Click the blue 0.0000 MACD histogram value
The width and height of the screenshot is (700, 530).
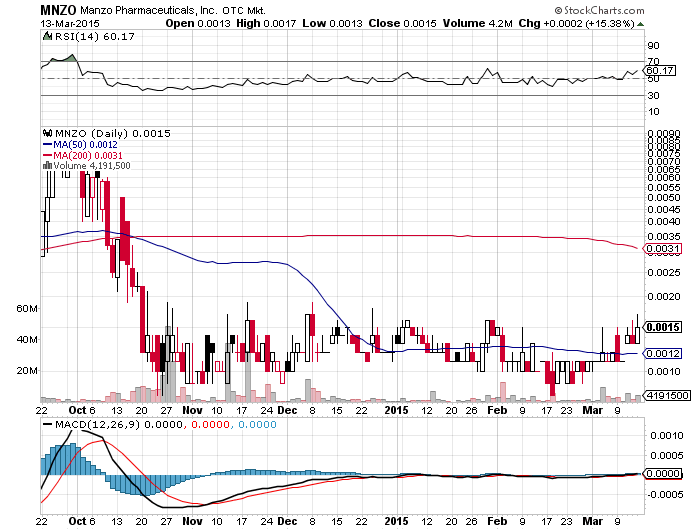[257, 424]
